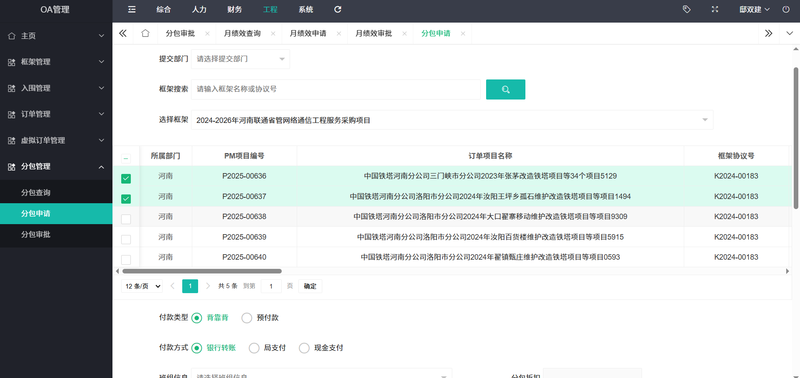Open the 财务 top menu
This screenshot has width=800, height=378.
coord(235,9)
